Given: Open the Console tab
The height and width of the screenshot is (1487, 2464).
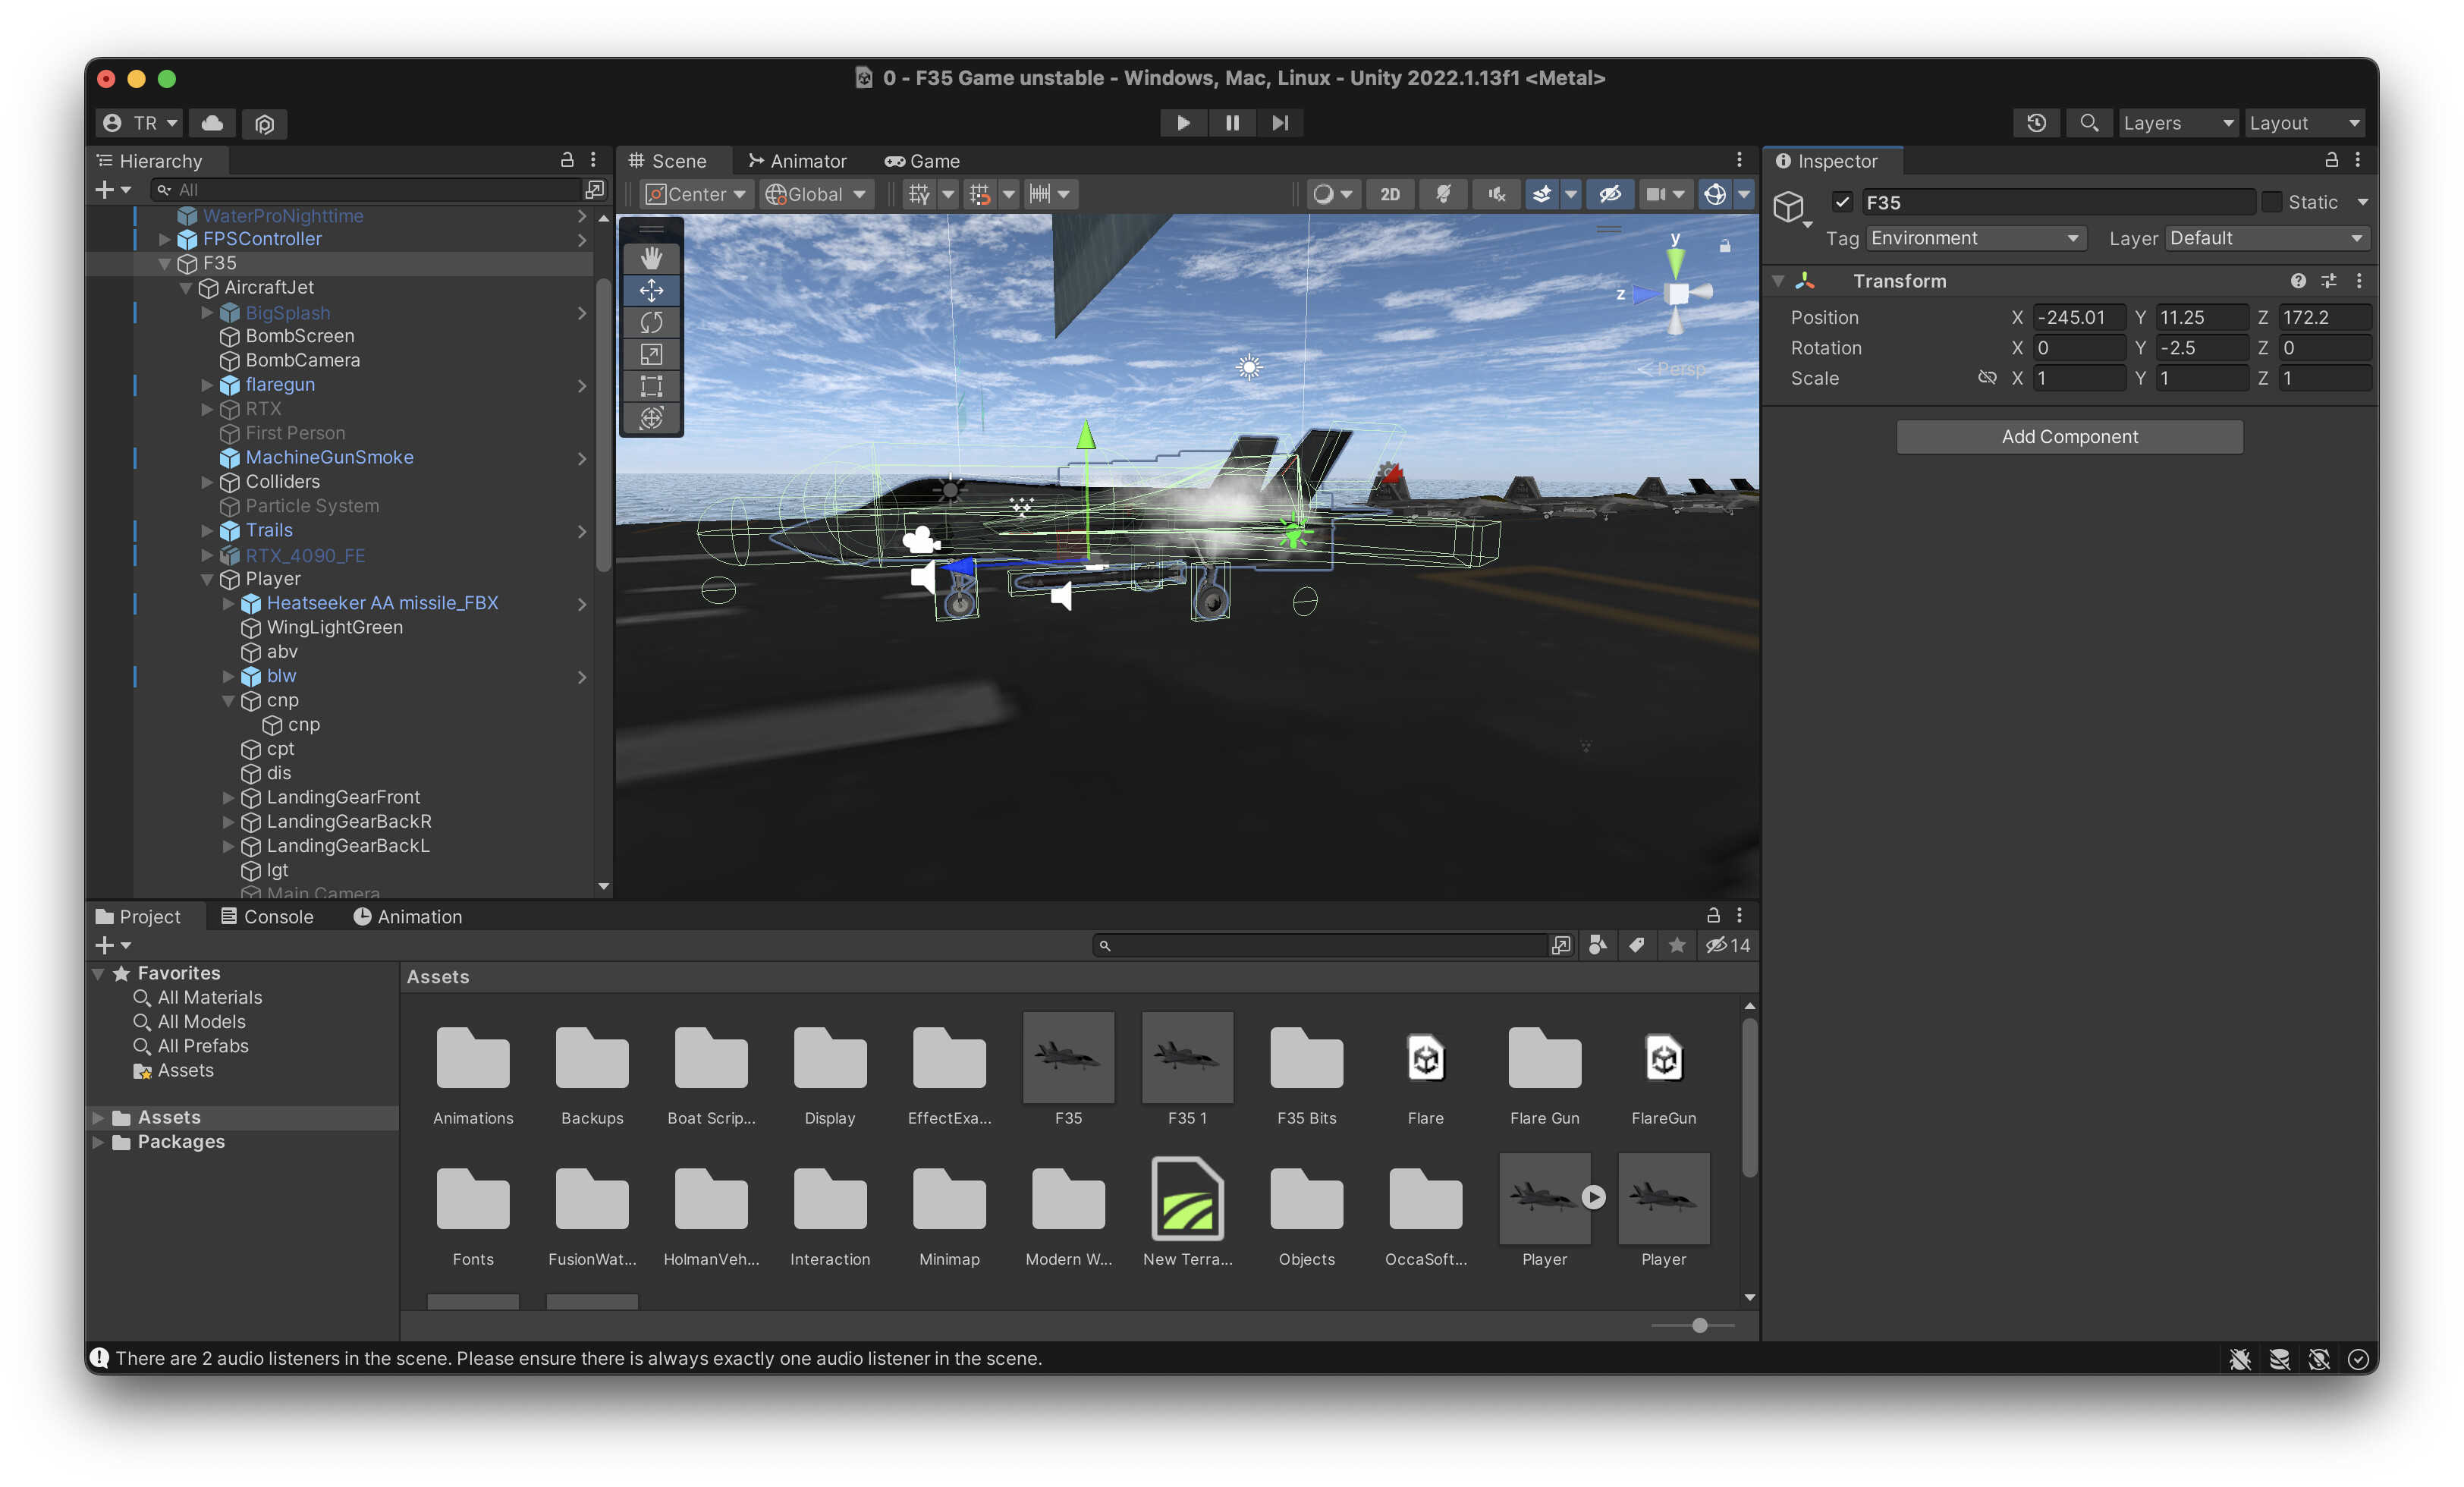Looking at the screenshot, I should pyautogui.click(x=268, y=916).
